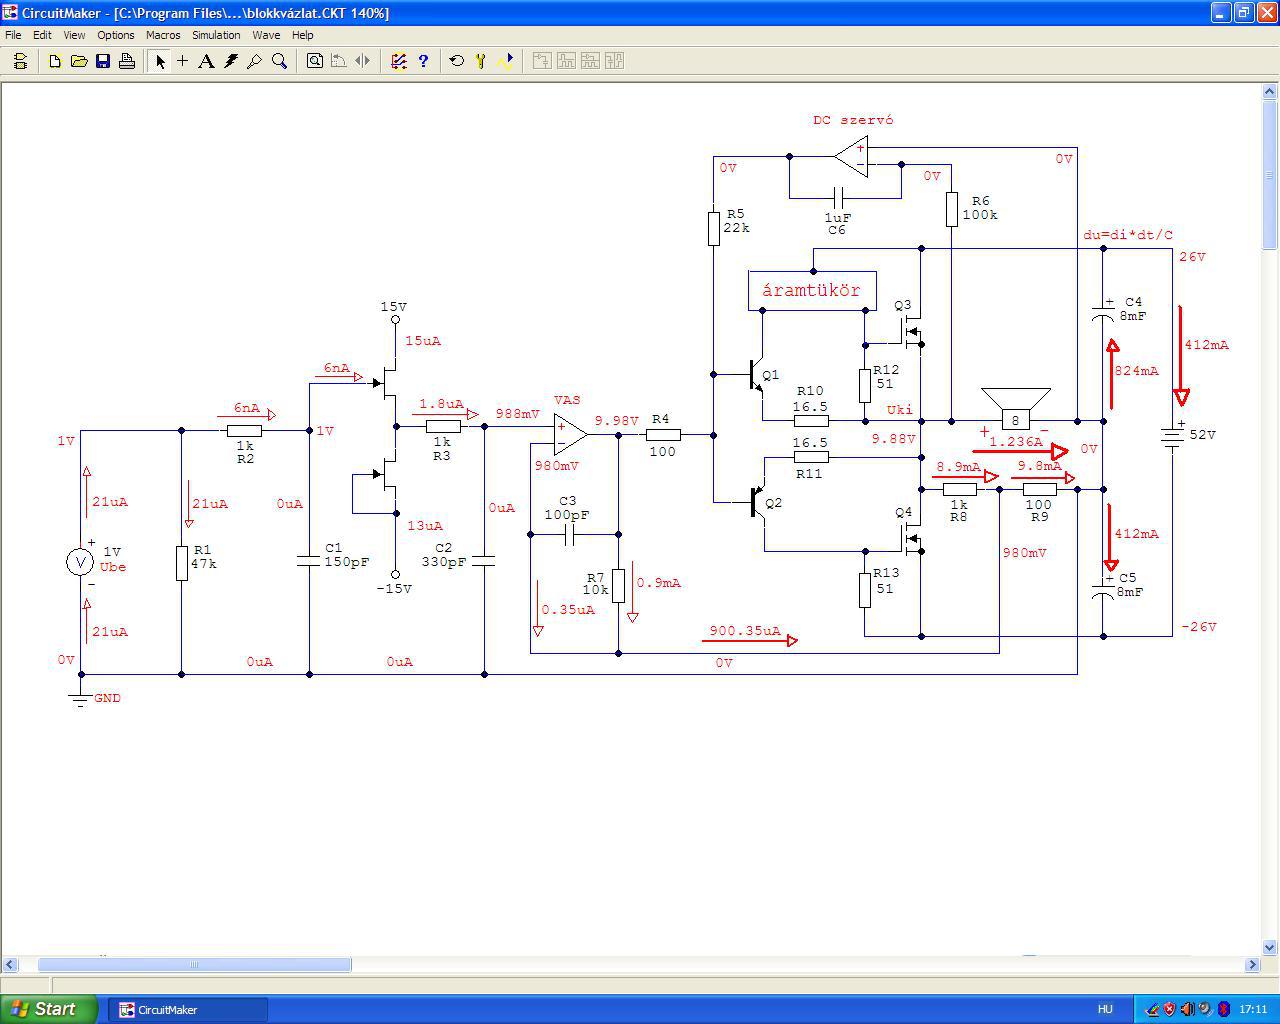Click the Open folder icon
1280x1024 pixels.
[x=79, y=61]
